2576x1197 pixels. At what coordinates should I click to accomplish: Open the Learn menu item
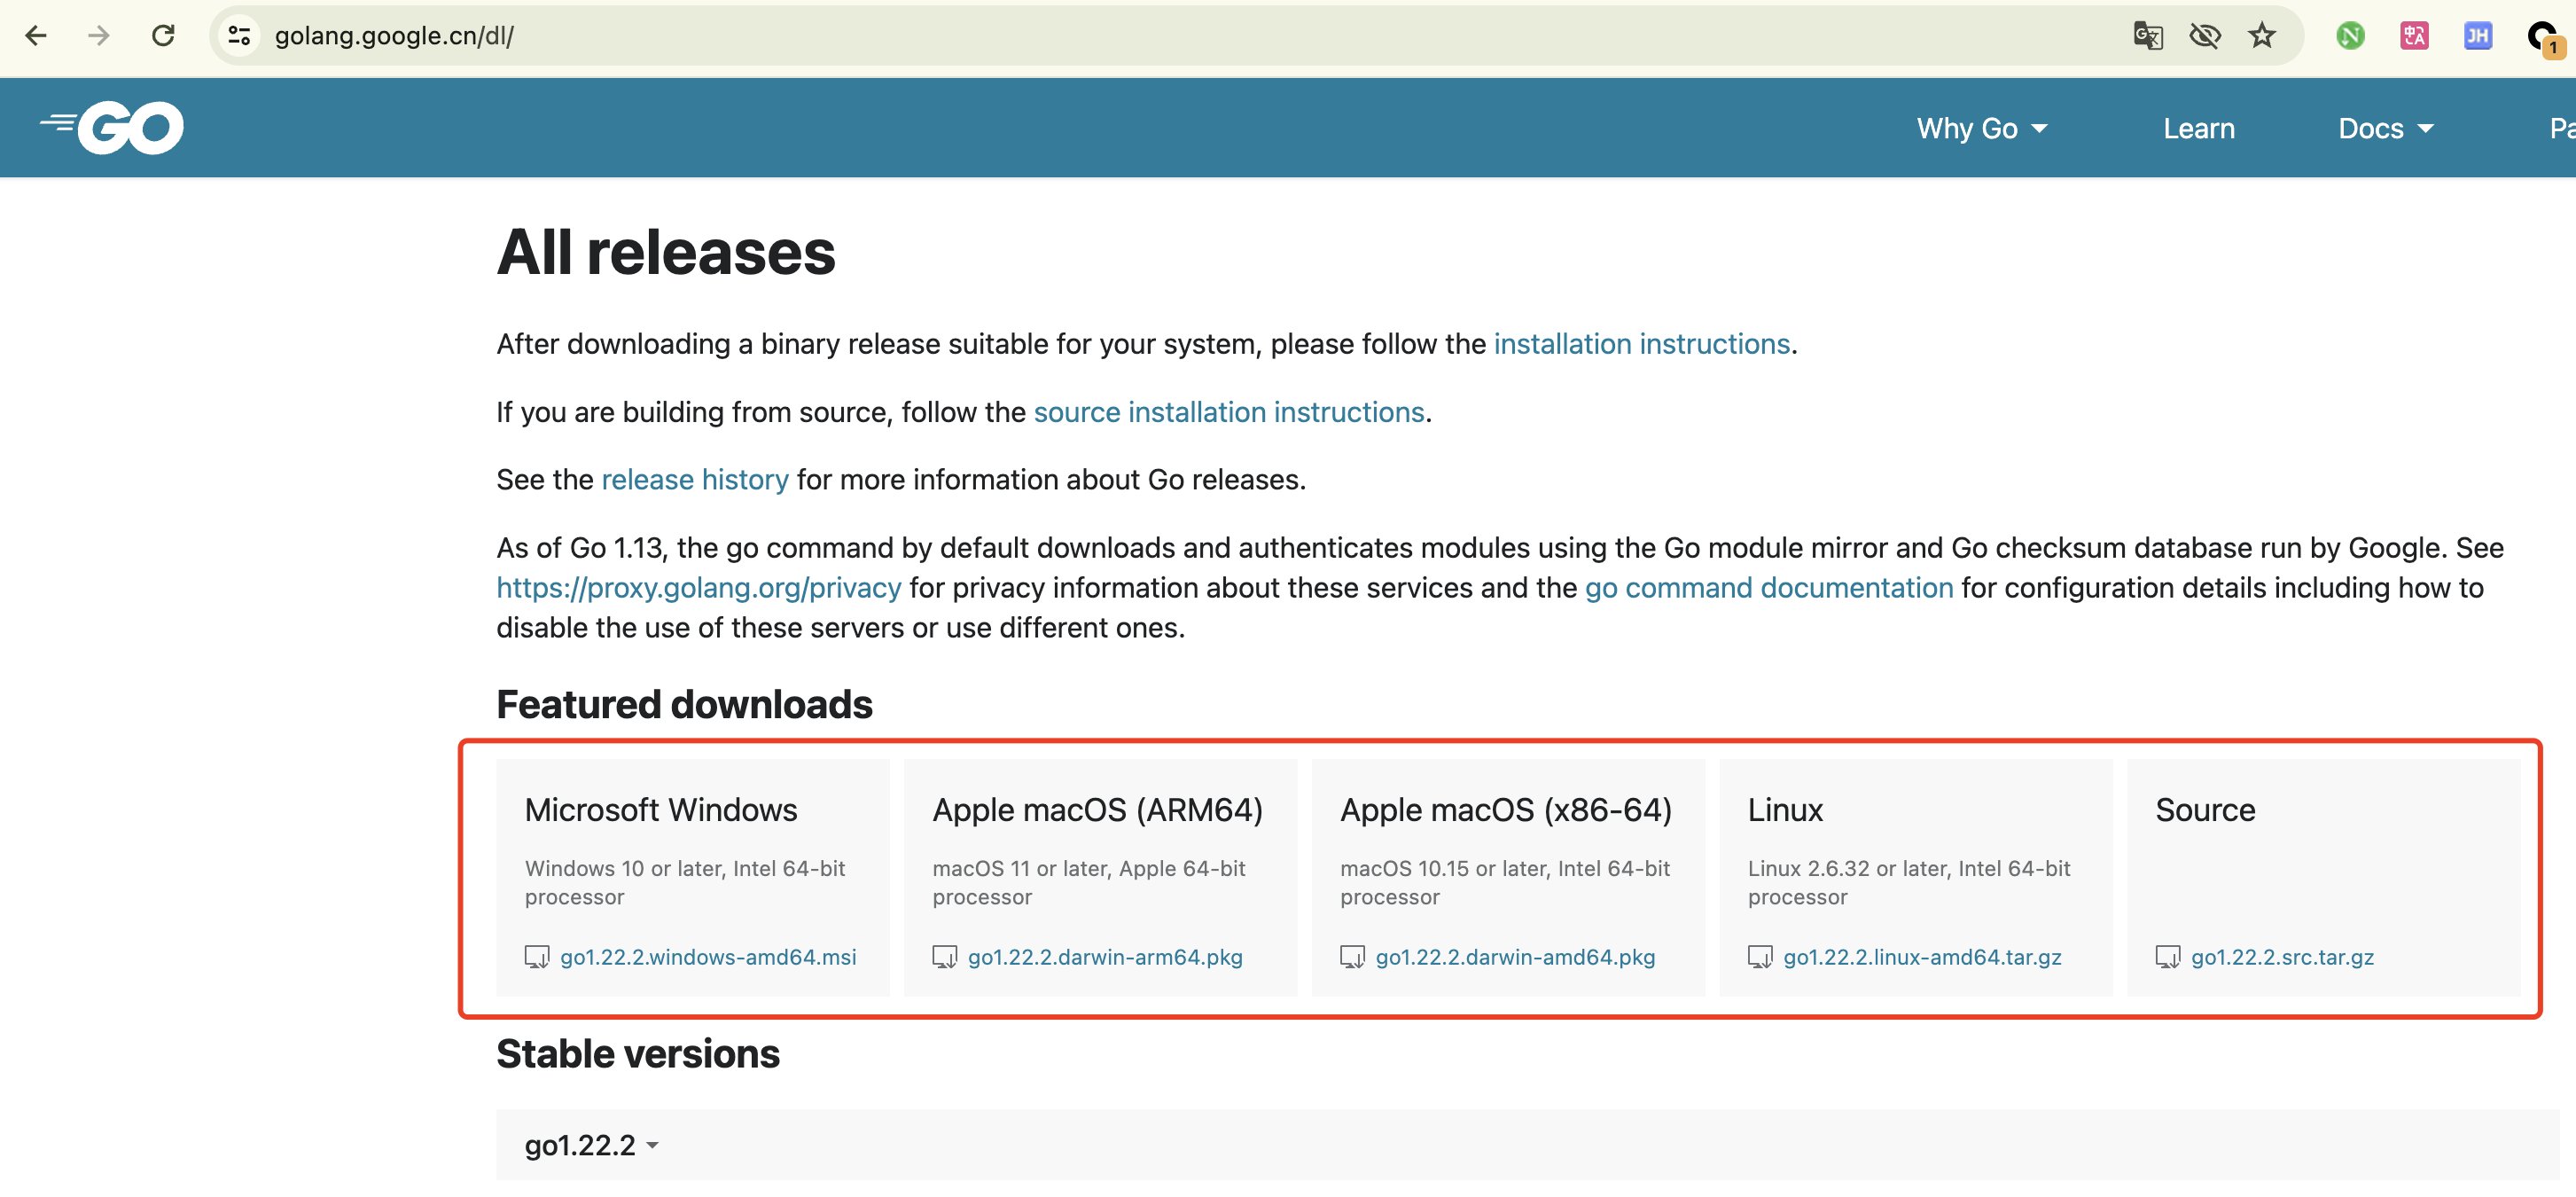[x=2198, y=129]
